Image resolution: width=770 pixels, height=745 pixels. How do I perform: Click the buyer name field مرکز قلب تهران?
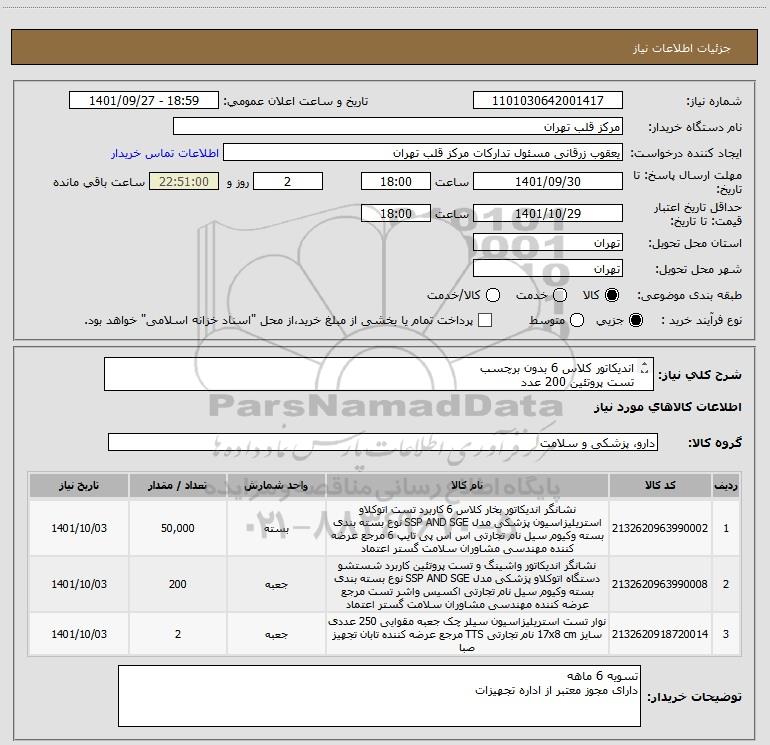(x=398, y=127)
